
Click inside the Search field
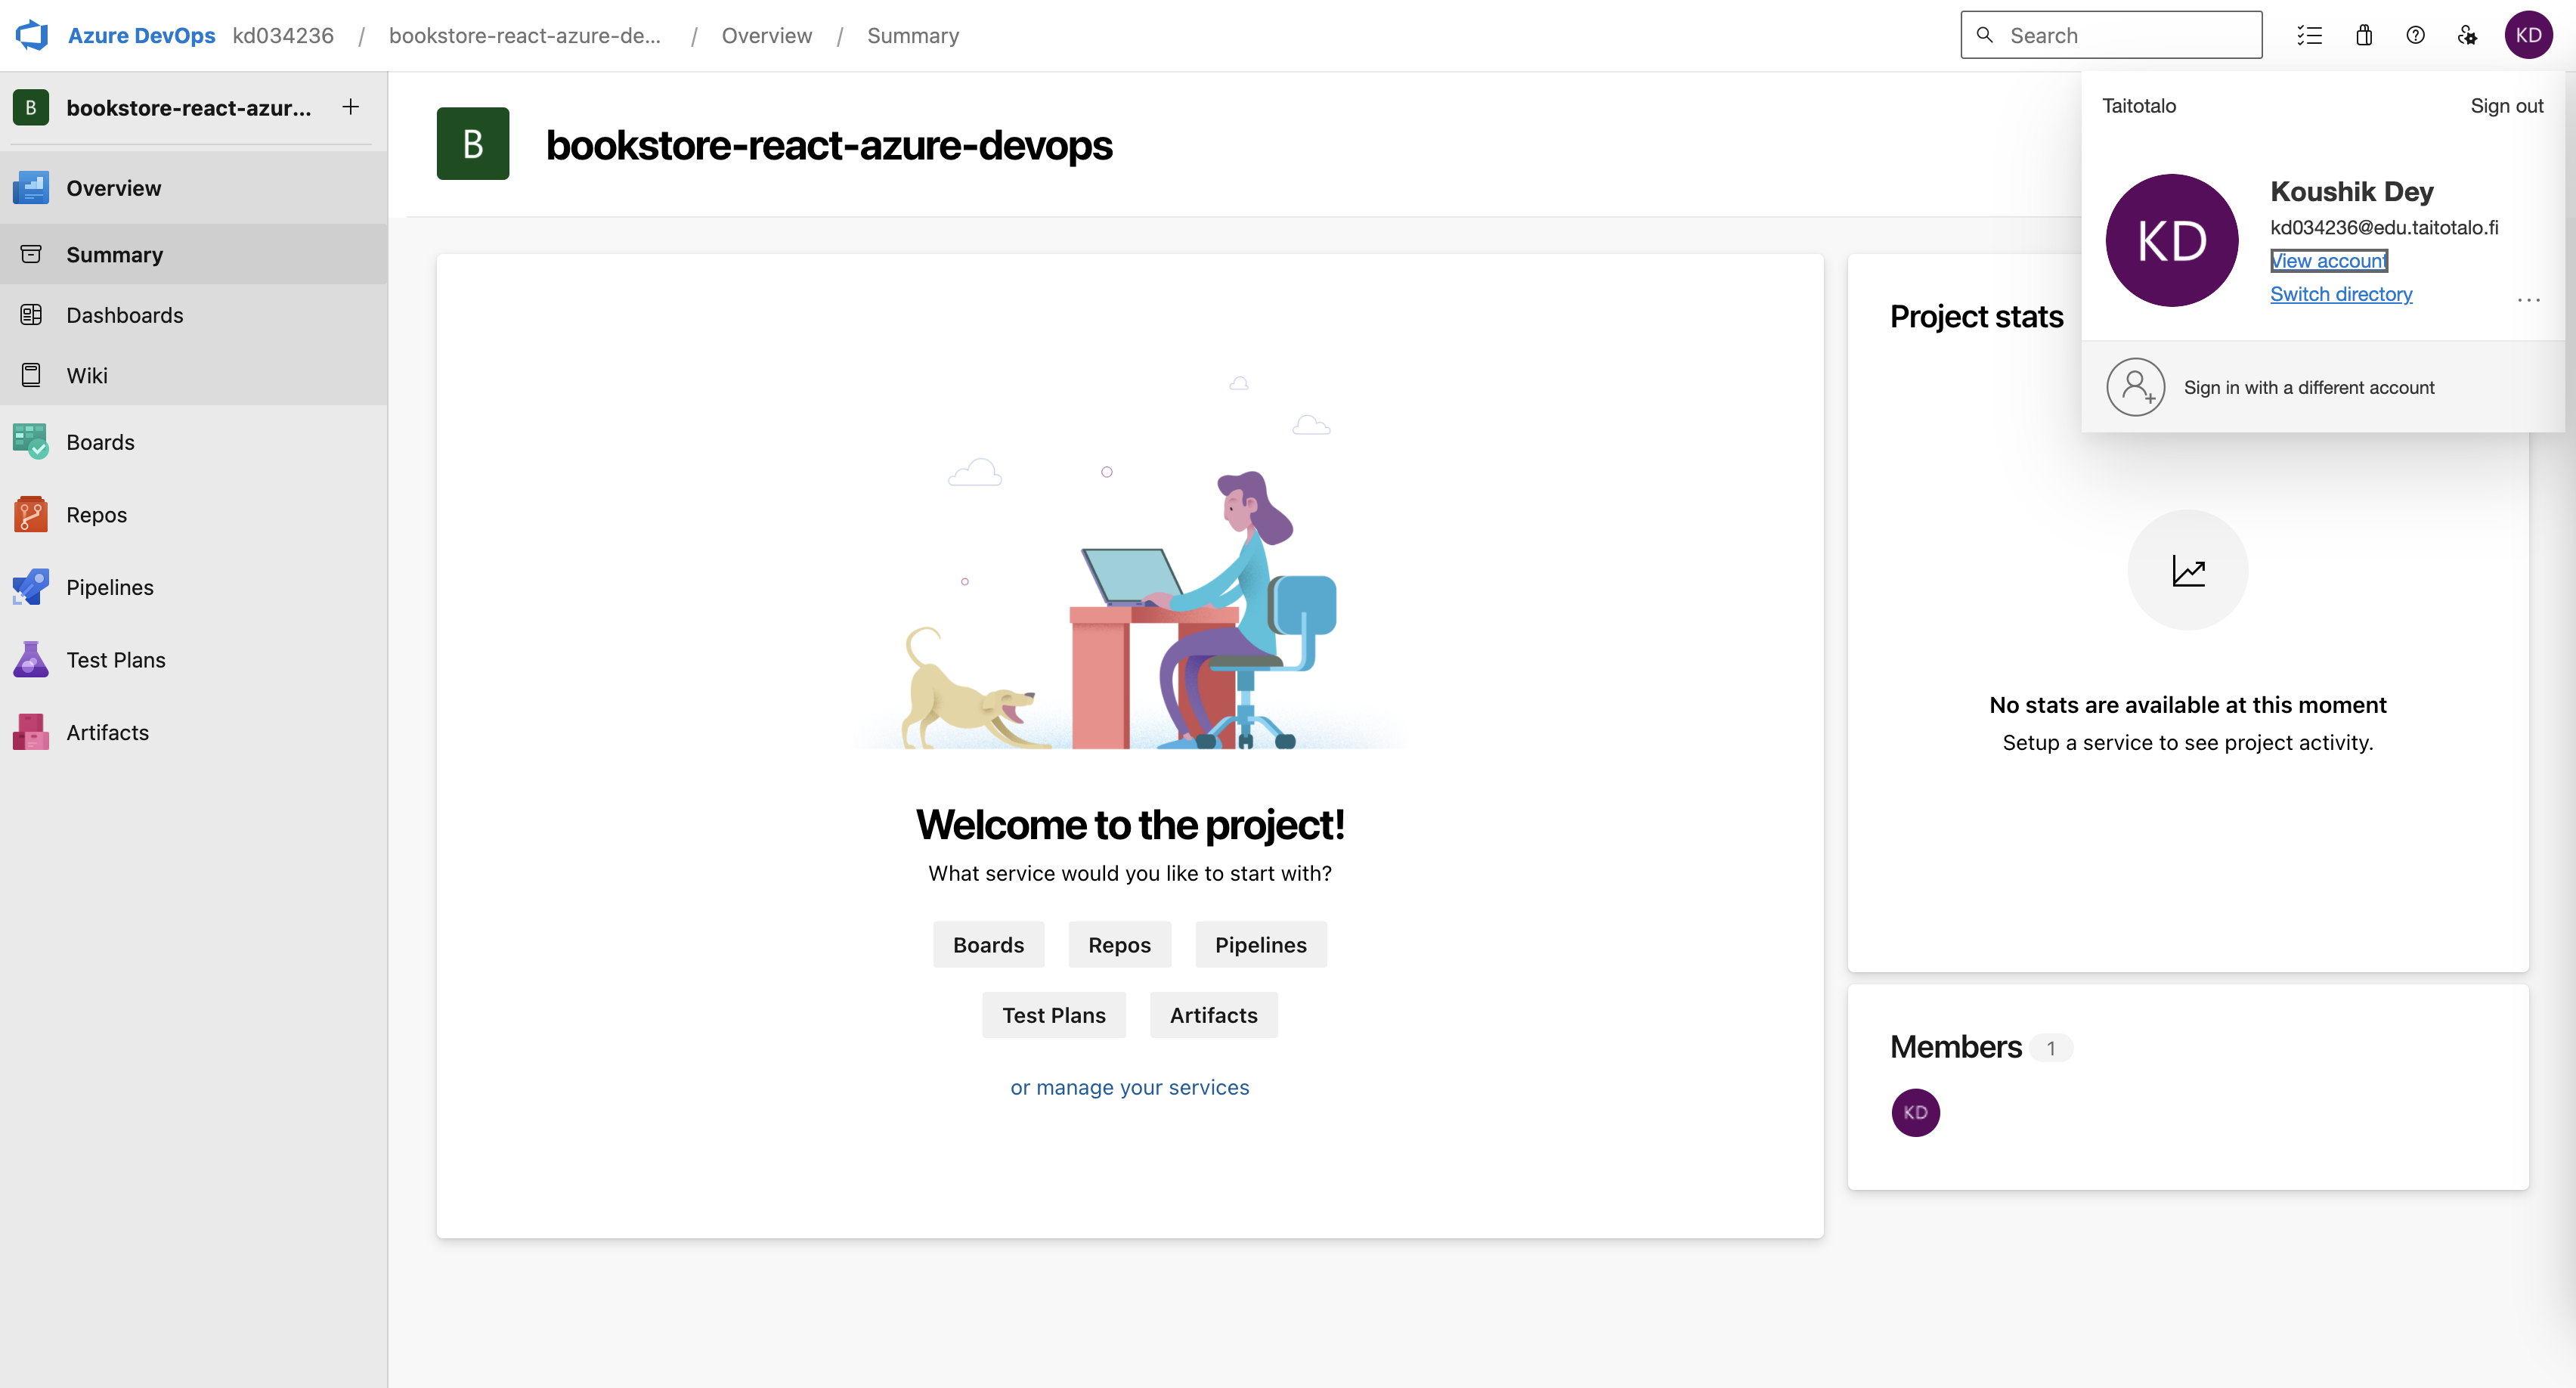pos(2110,34)
